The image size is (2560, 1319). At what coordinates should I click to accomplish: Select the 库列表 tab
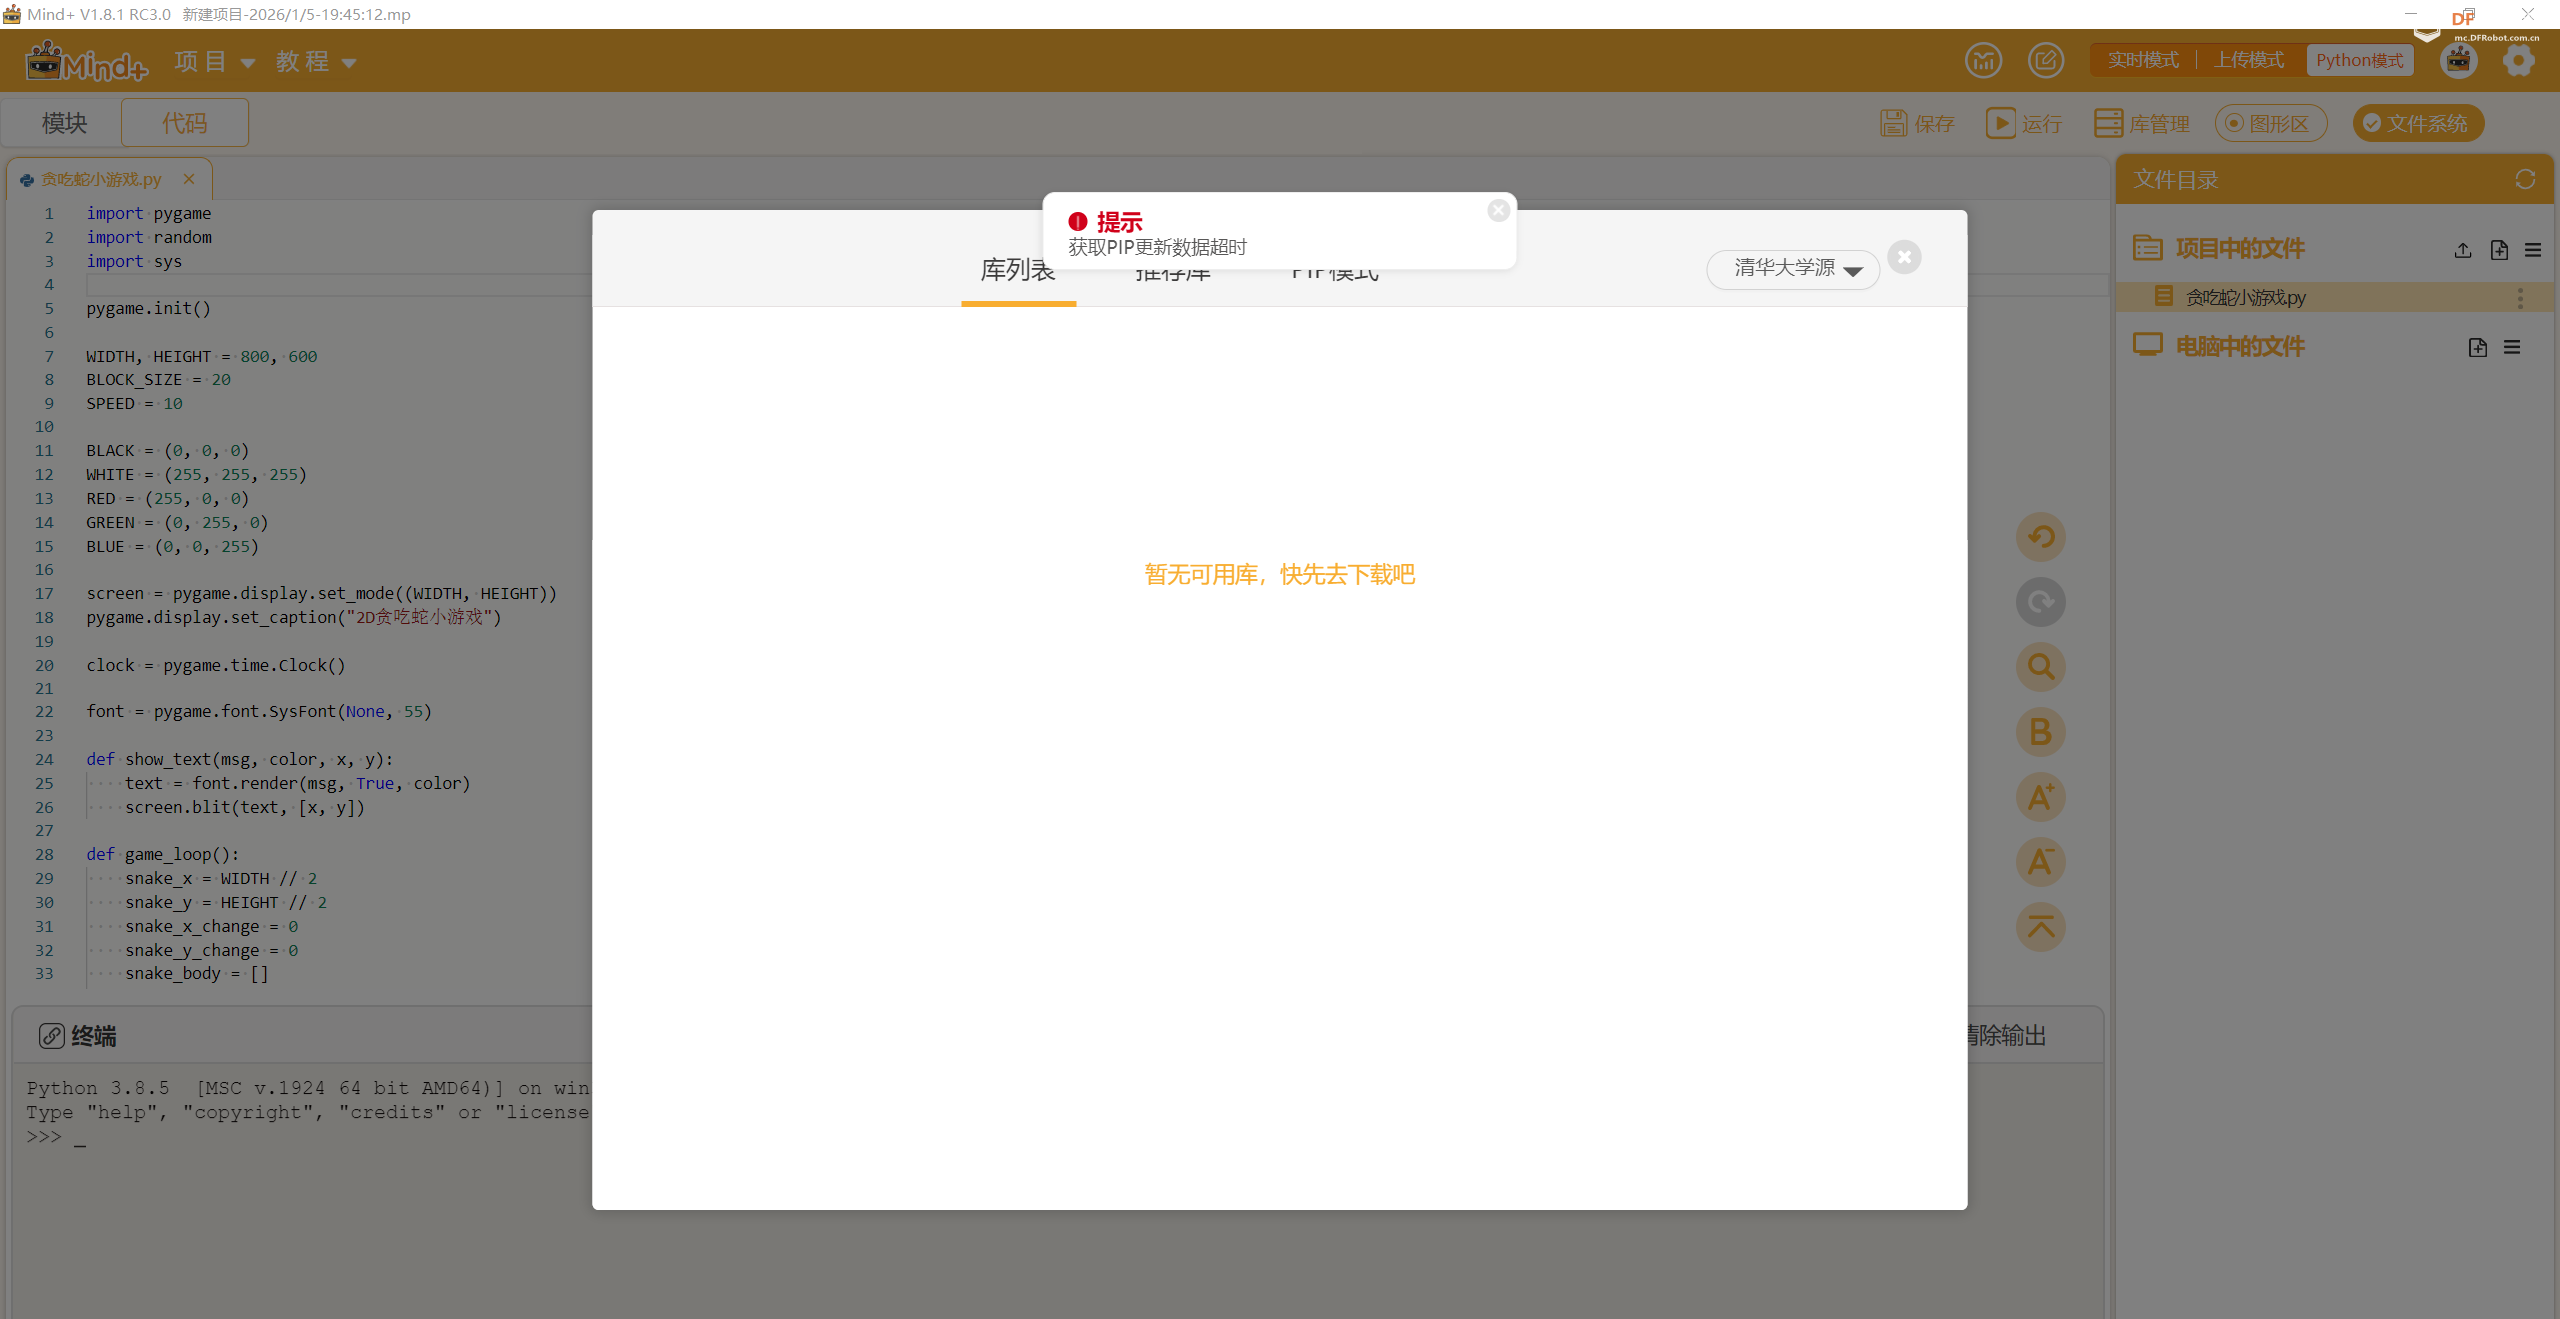1018,272
